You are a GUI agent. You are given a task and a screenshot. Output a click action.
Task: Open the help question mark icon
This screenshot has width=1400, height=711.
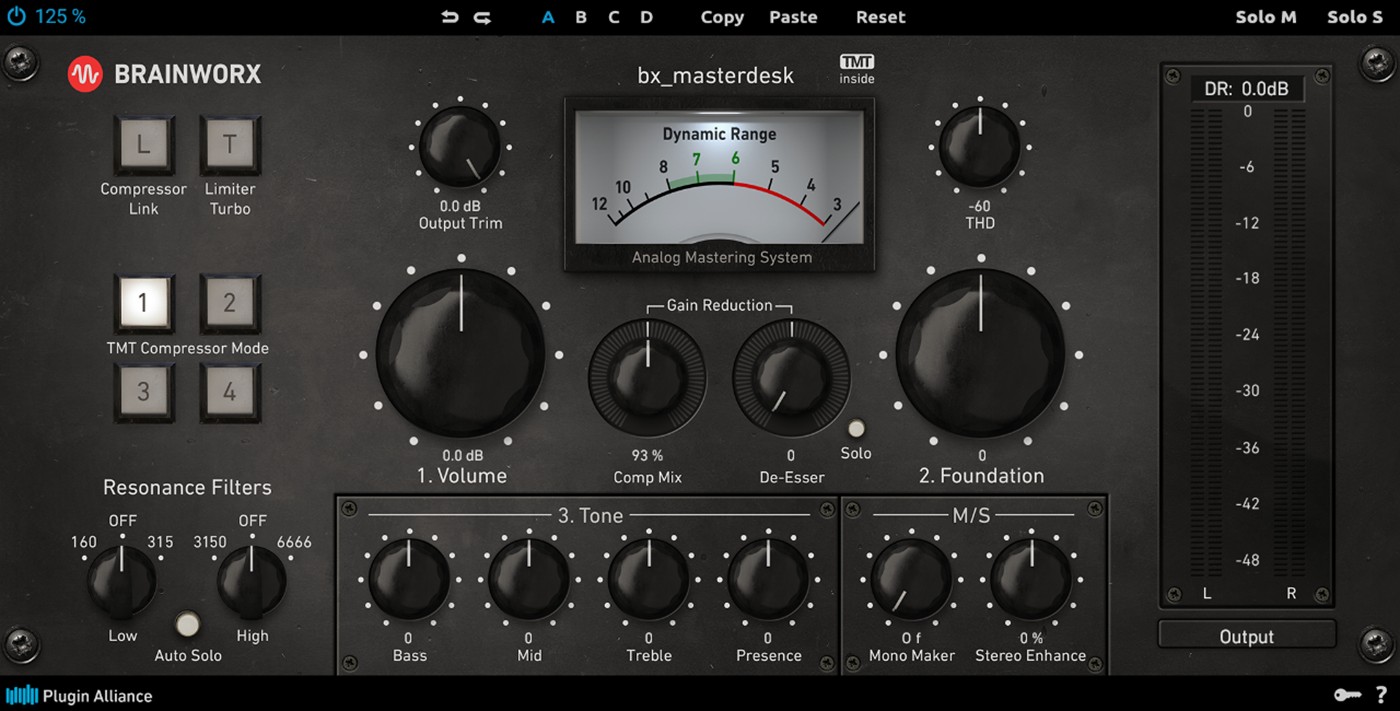click(1381, 694)
